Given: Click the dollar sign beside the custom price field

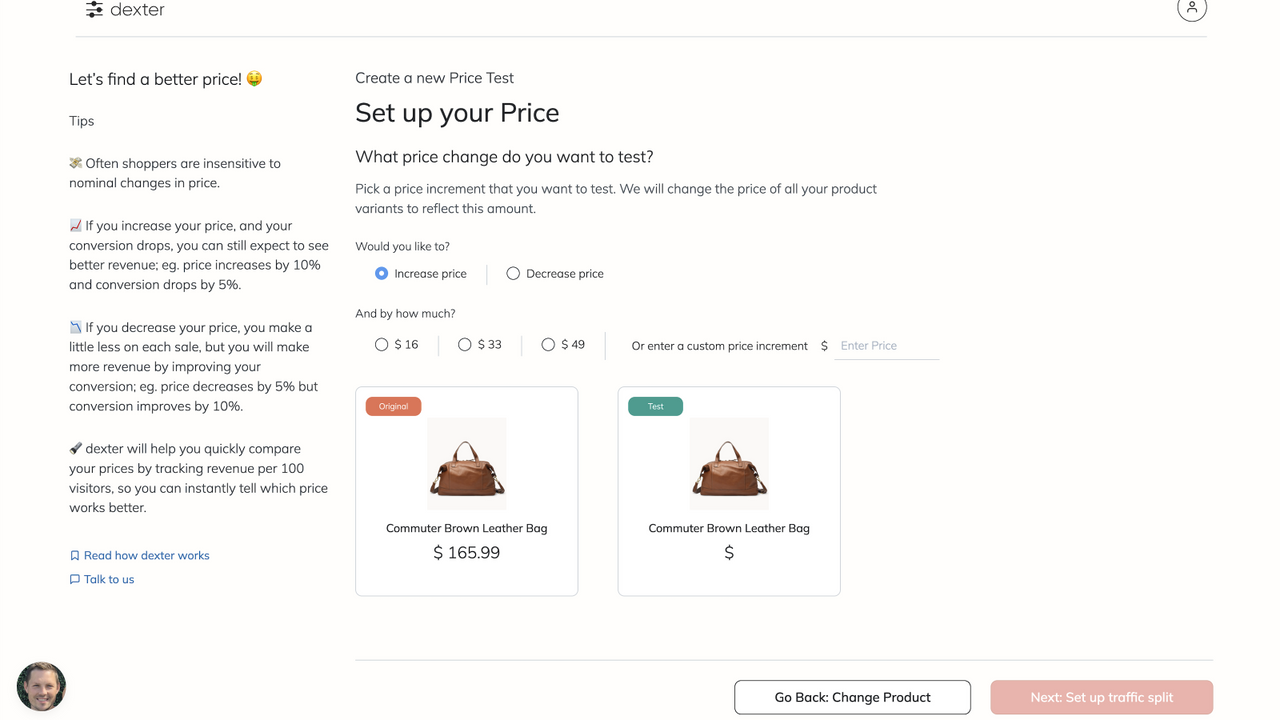Looking at the screenshot, I should (824, 345).
